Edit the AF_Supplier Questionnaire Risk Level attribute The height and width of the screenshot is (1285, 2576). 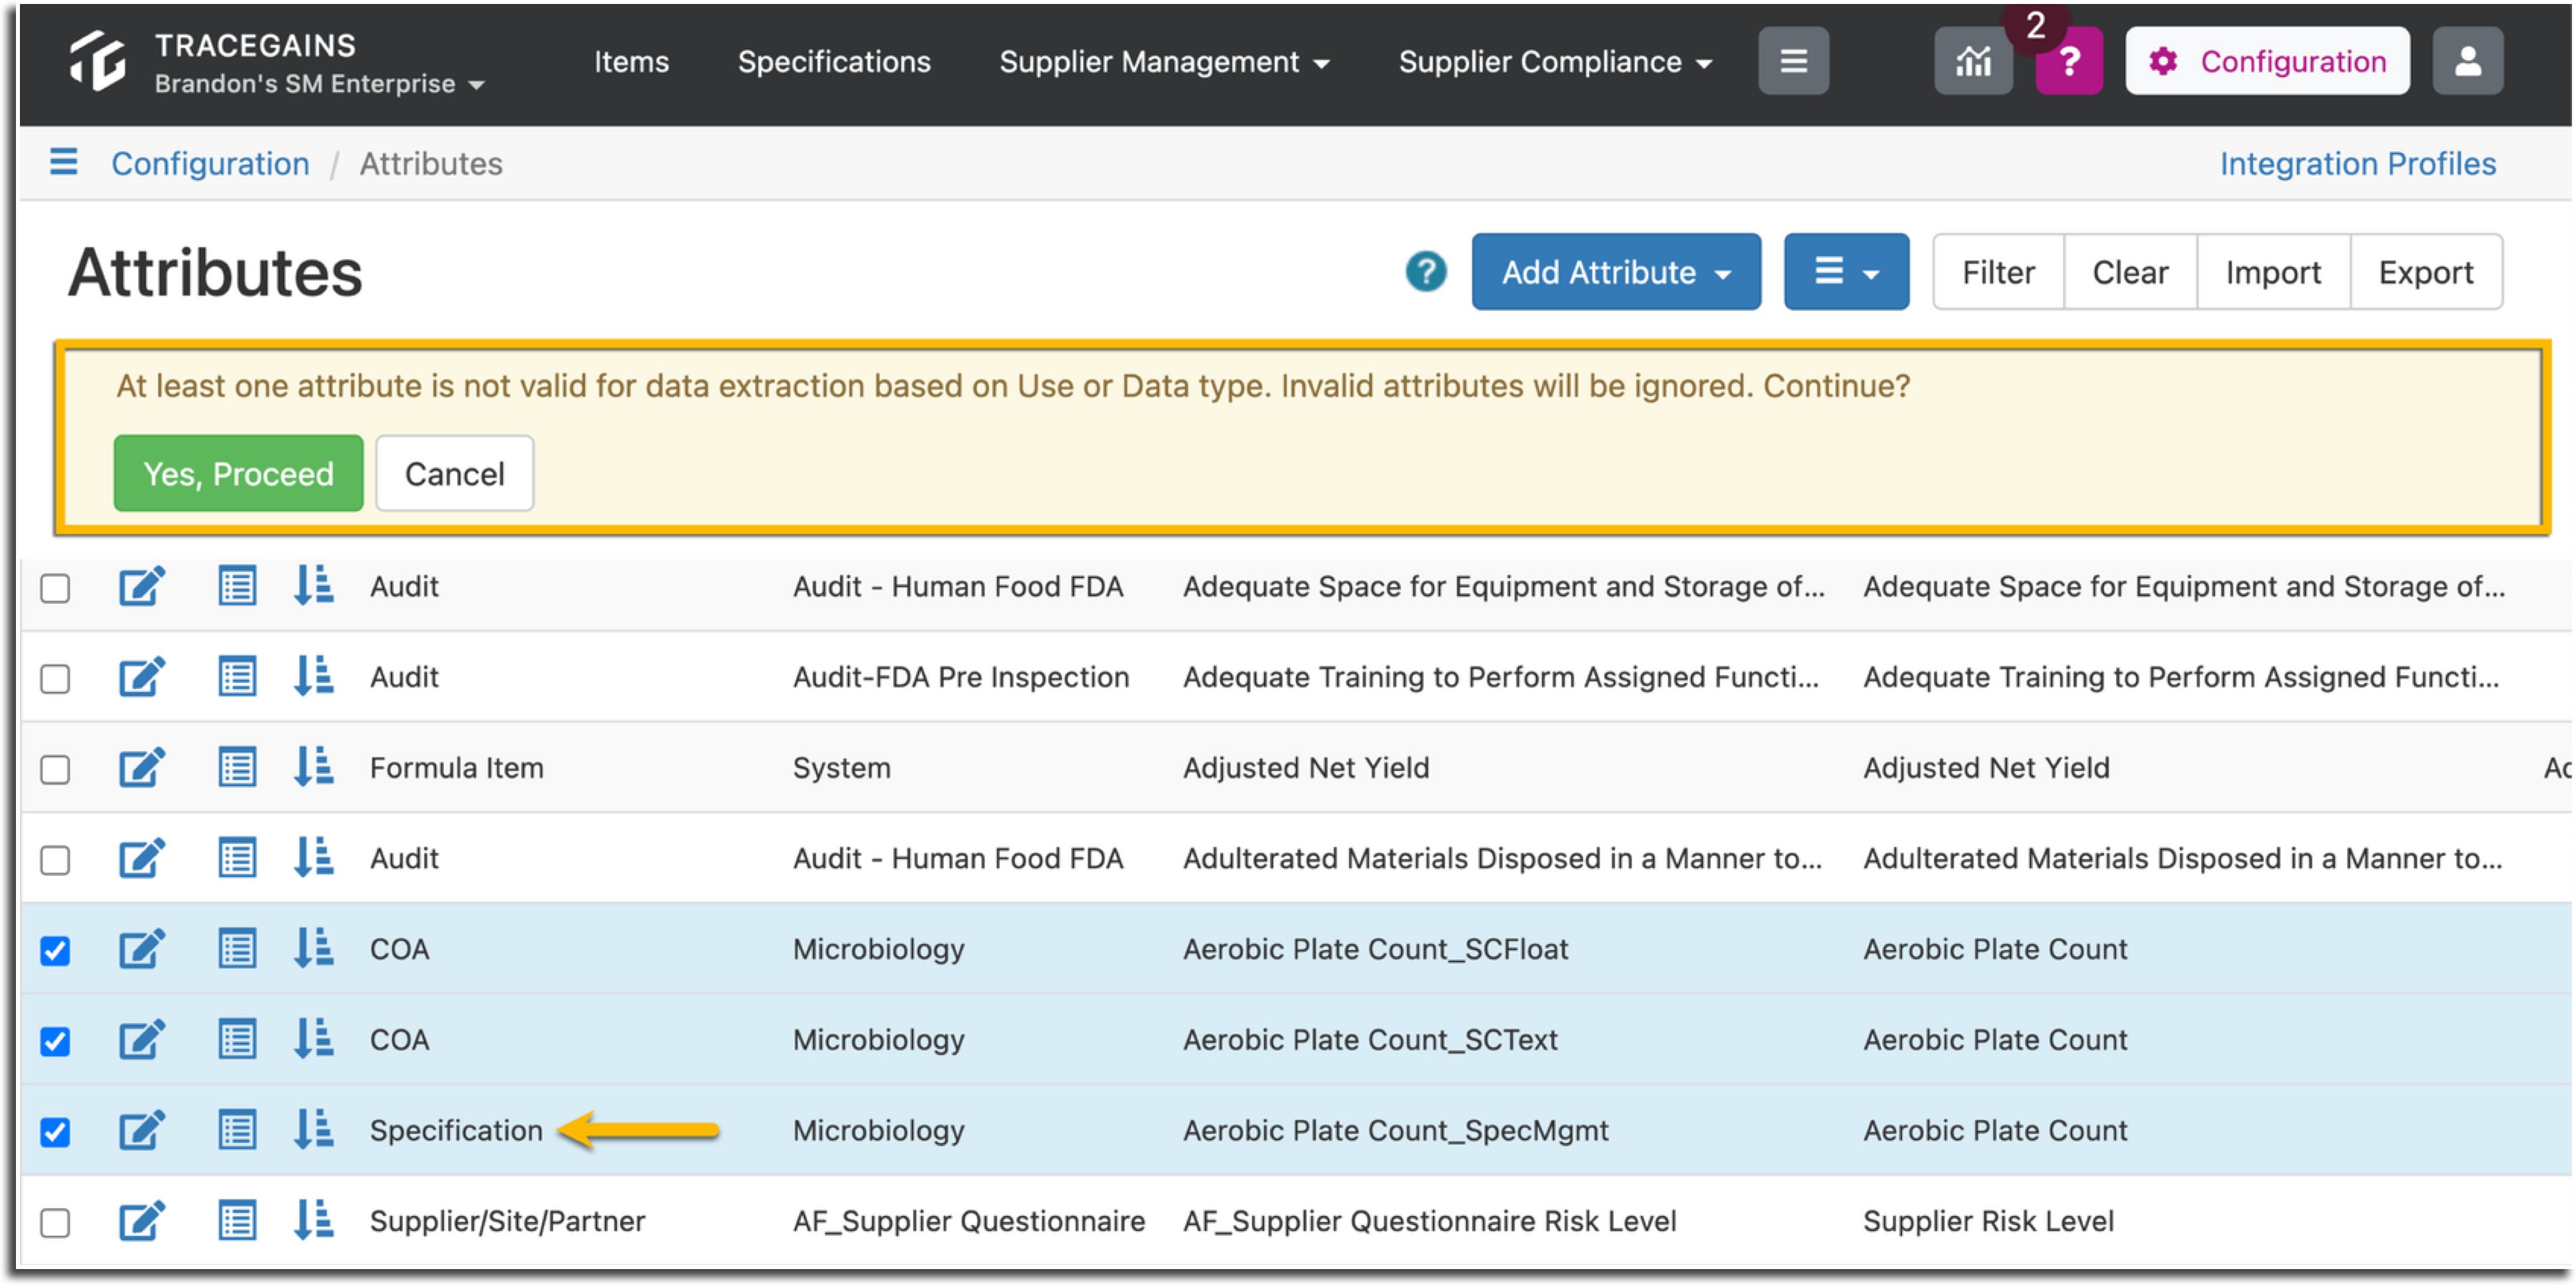click(142, 1221)
